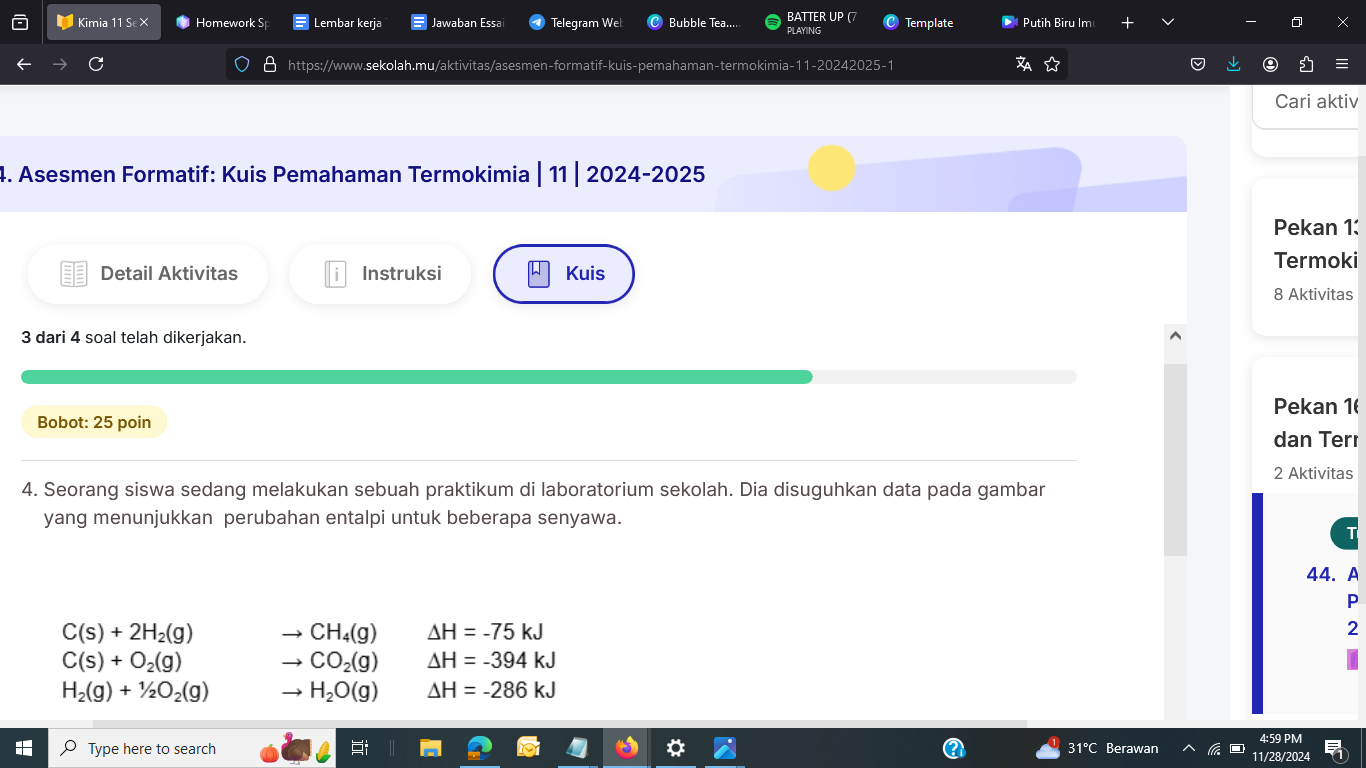Open File Explorer from the taskbar

point(431,748)
